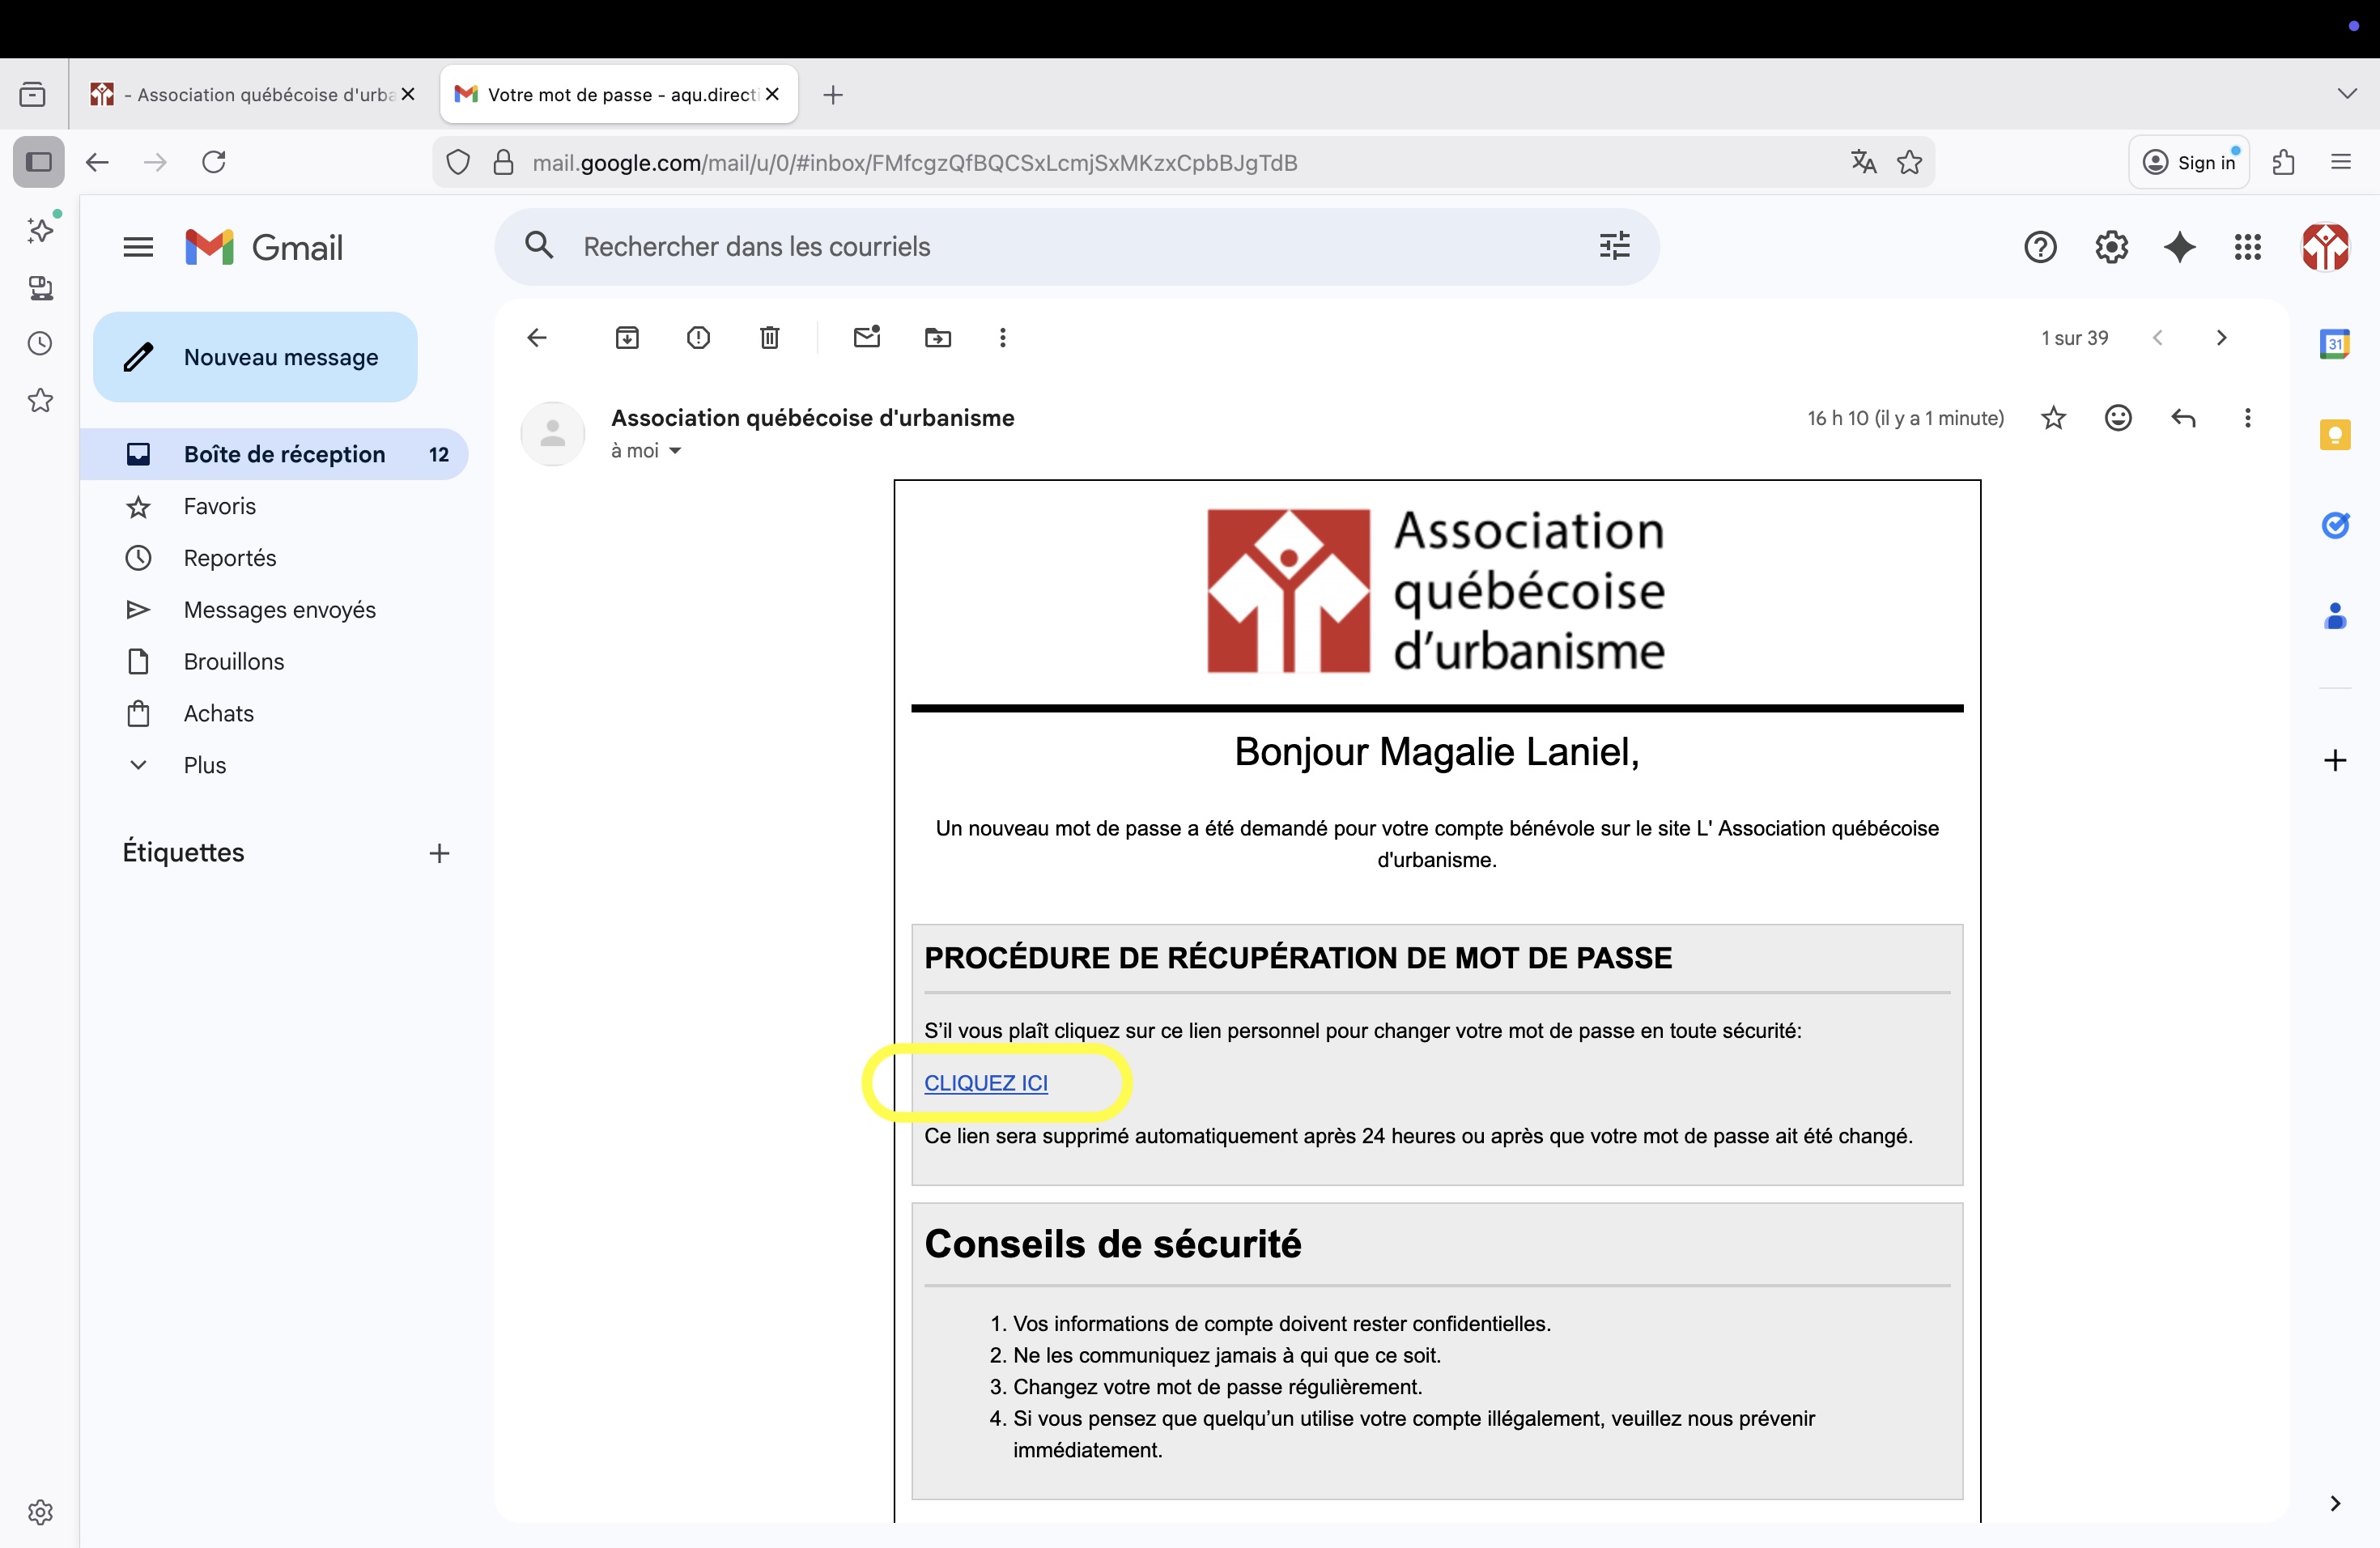This screenshot has height=1548, width=2380.
Task: Add an emoji reaction to the email
Action: [2118, 418]
